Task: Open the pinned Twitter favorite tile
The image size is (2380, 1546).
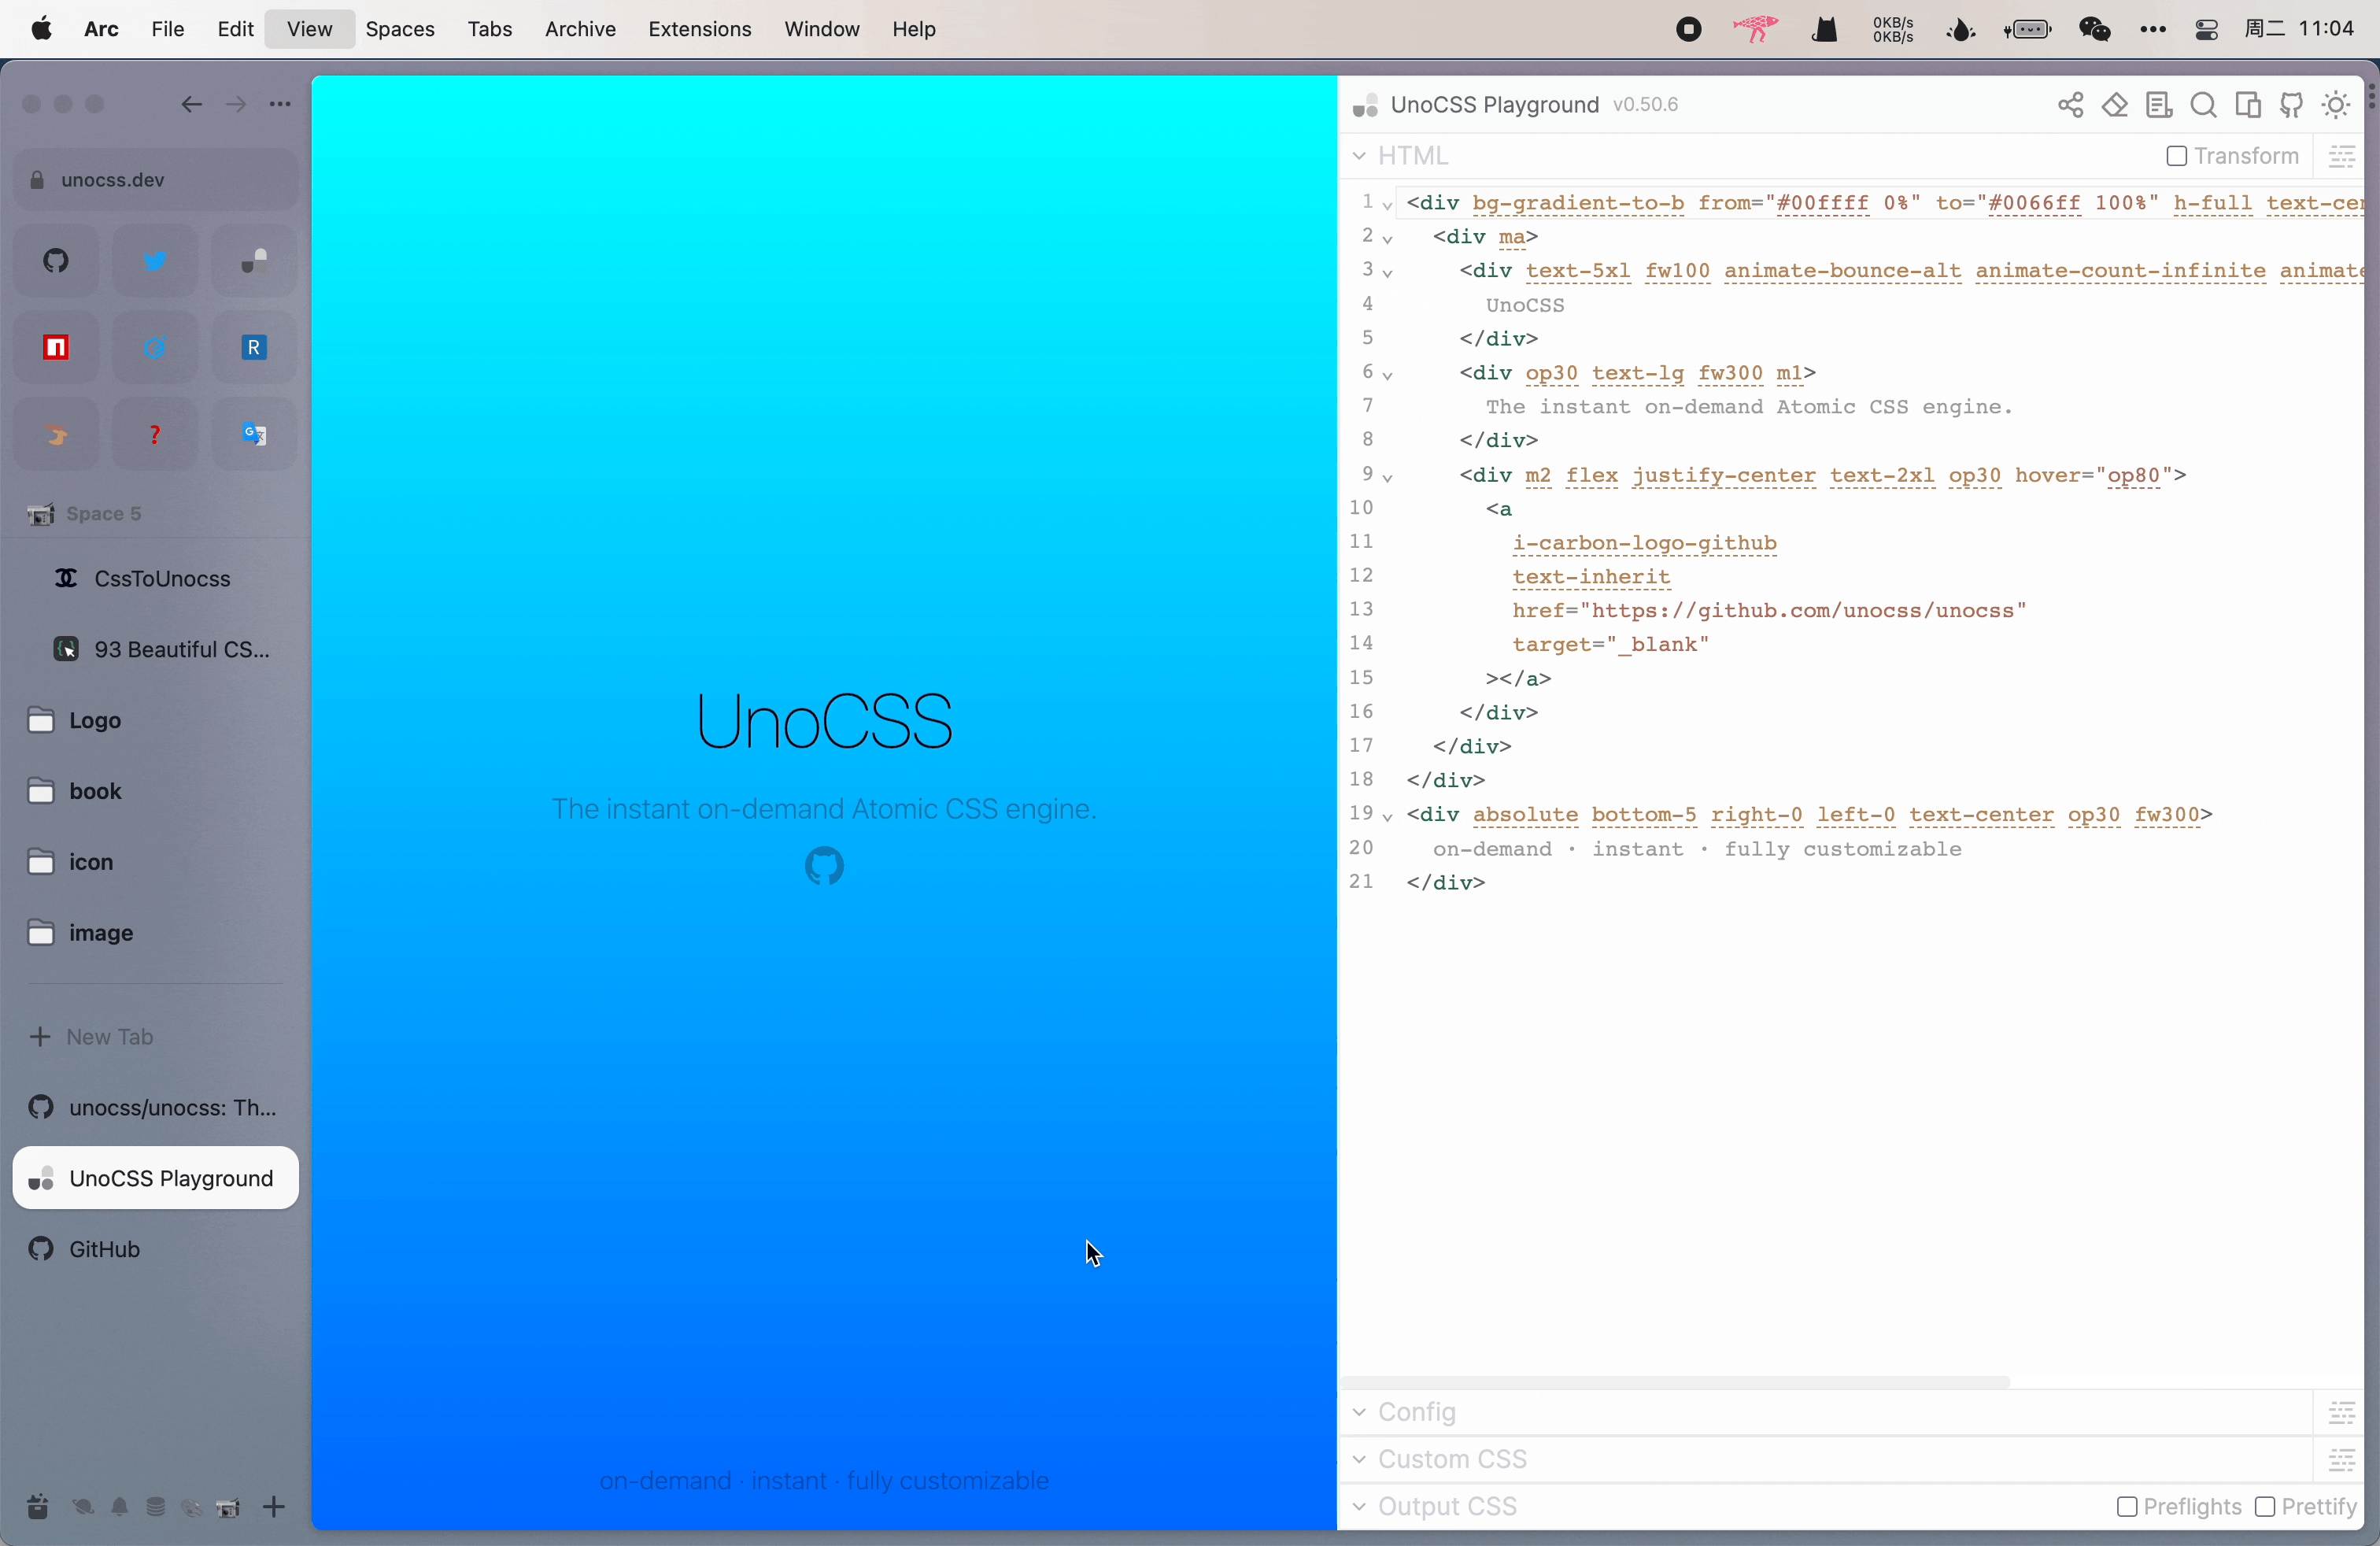Action: point(155,262)
